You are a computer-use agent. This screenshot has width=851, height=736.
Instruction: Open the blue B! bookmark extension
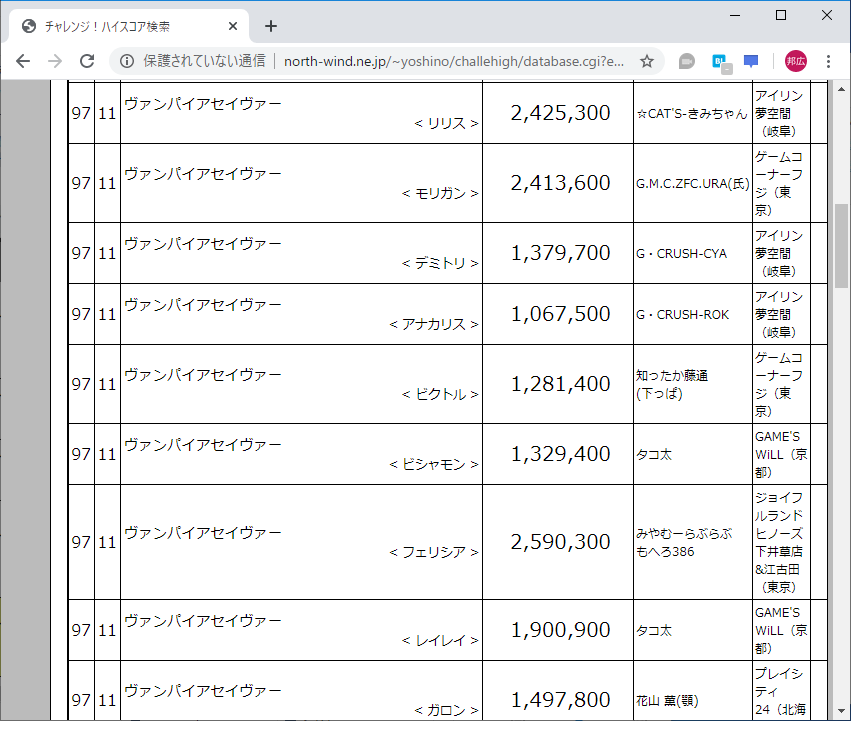(x=721, y=62)
